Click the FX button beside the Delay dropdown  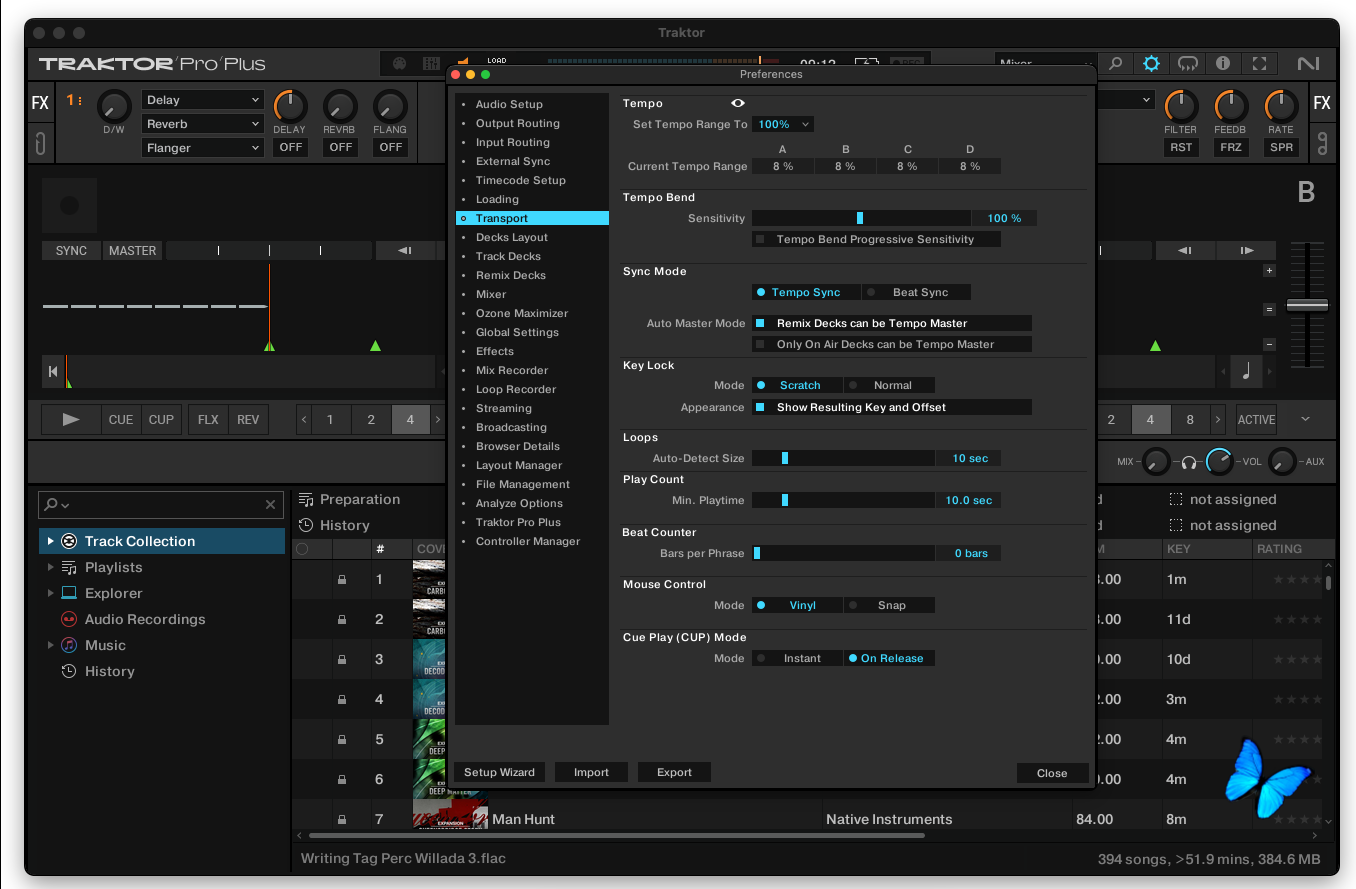40,103
